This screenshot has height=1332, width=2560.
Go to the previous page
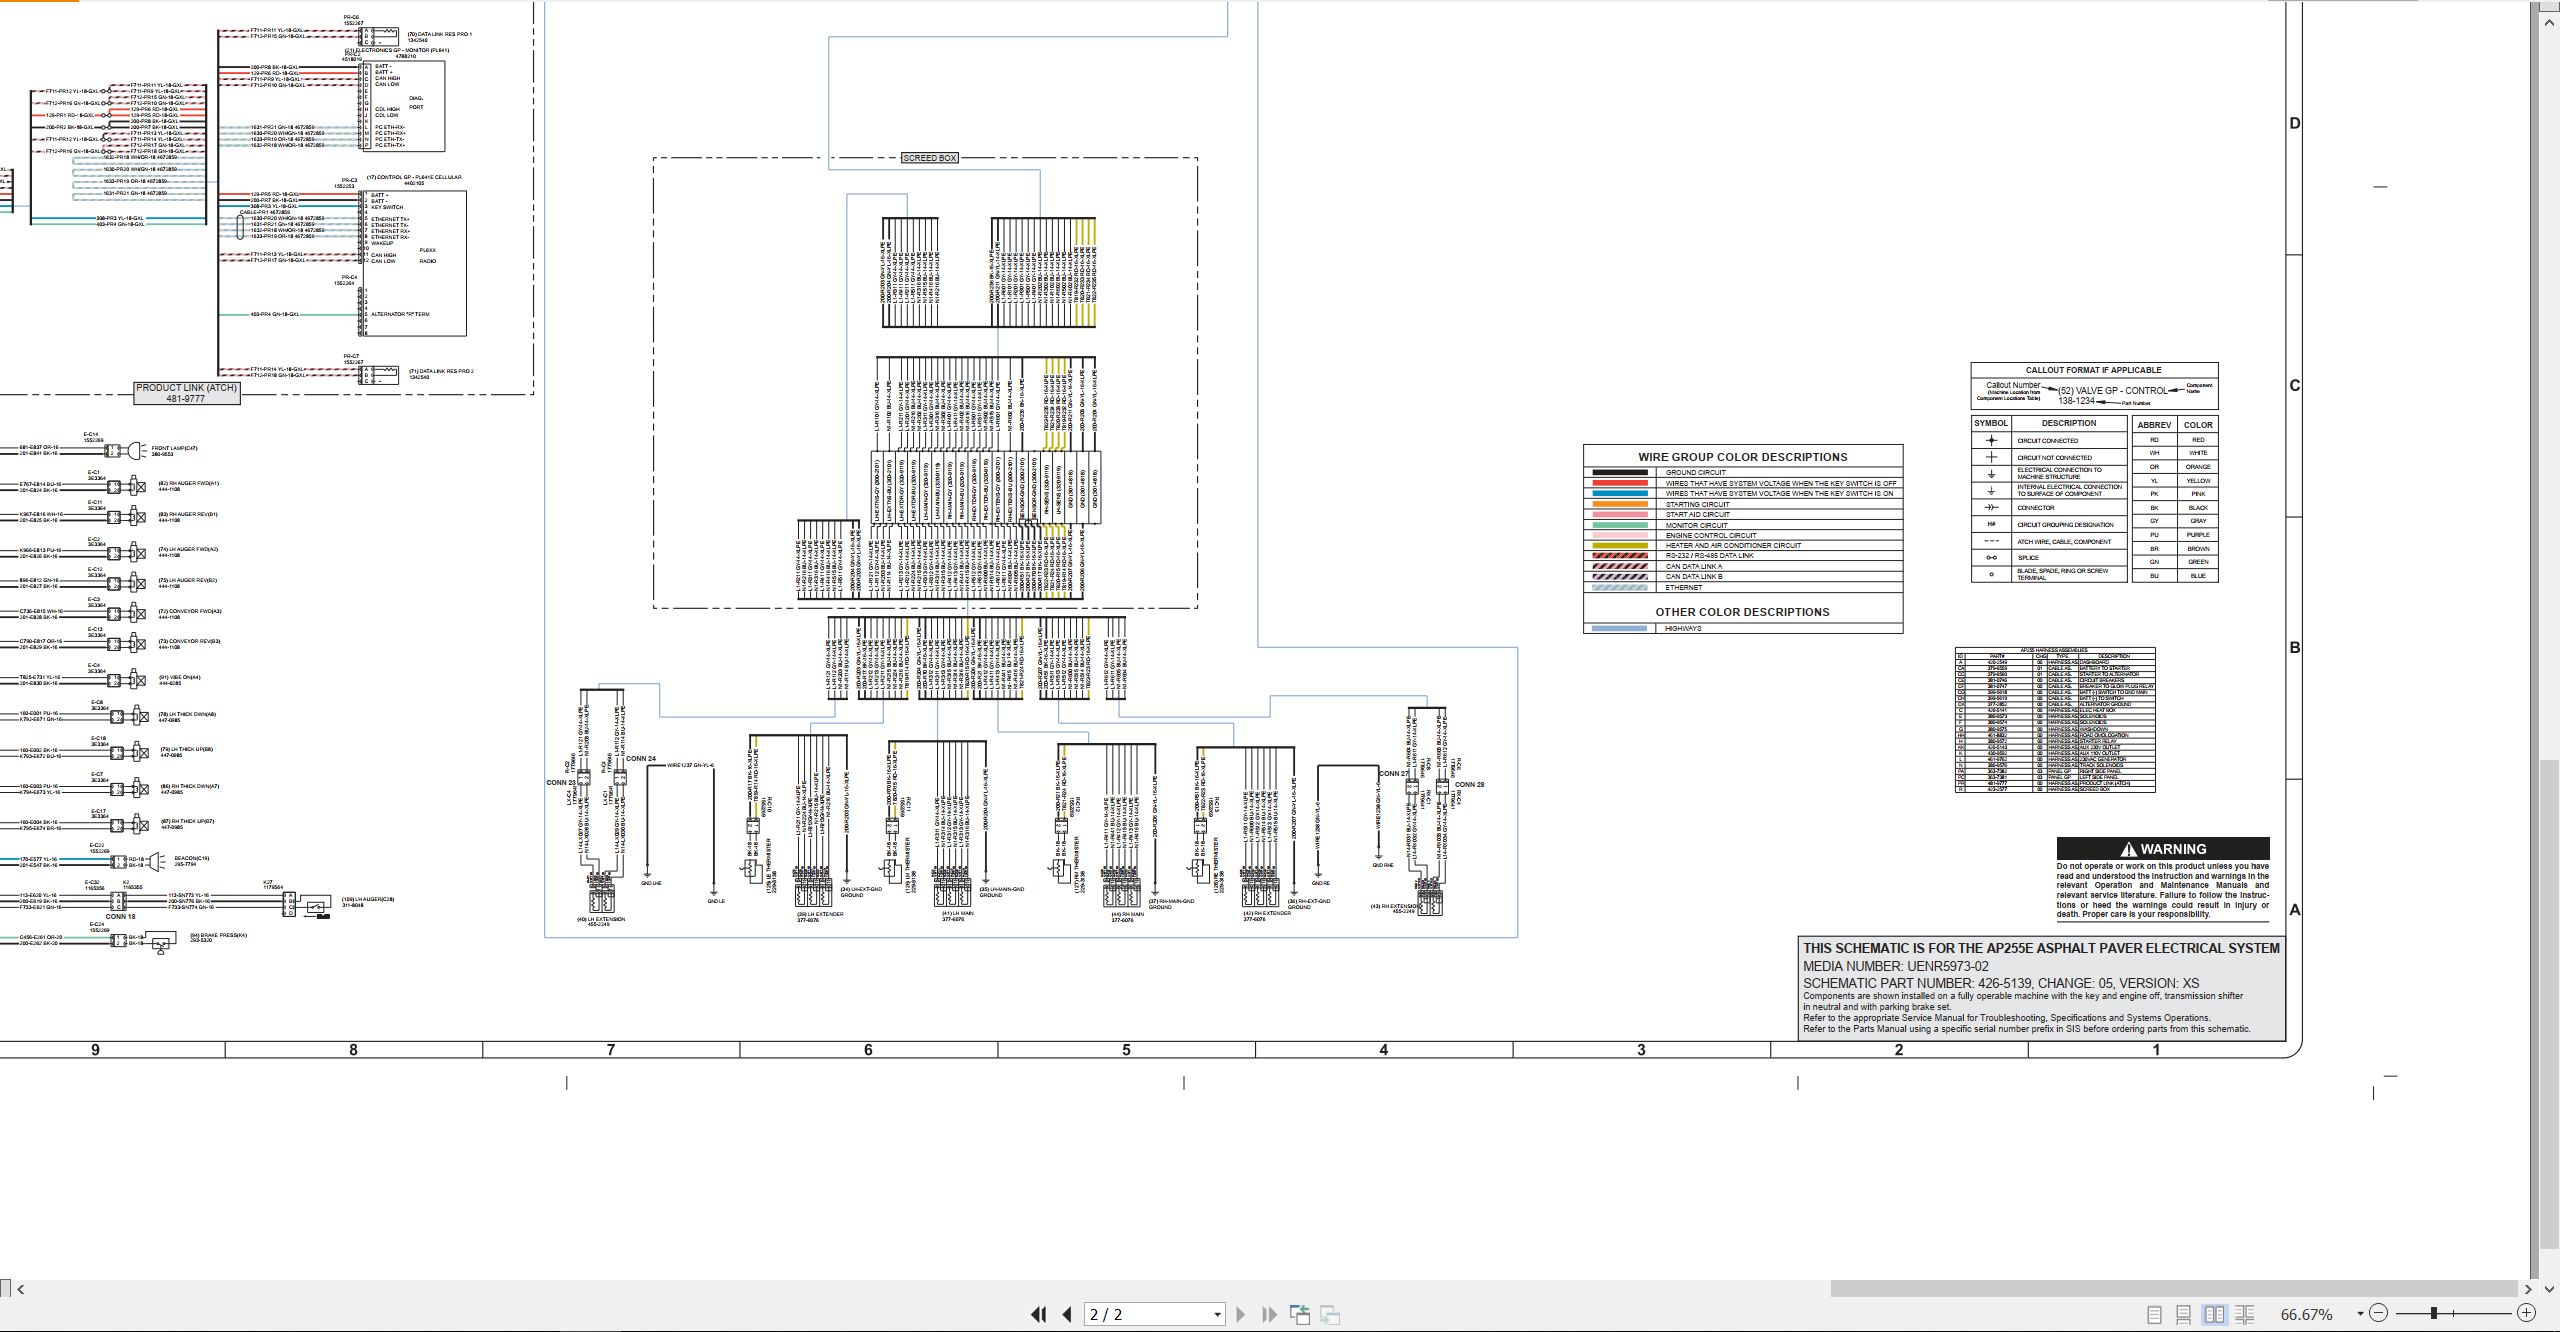click(1067, 1314)
